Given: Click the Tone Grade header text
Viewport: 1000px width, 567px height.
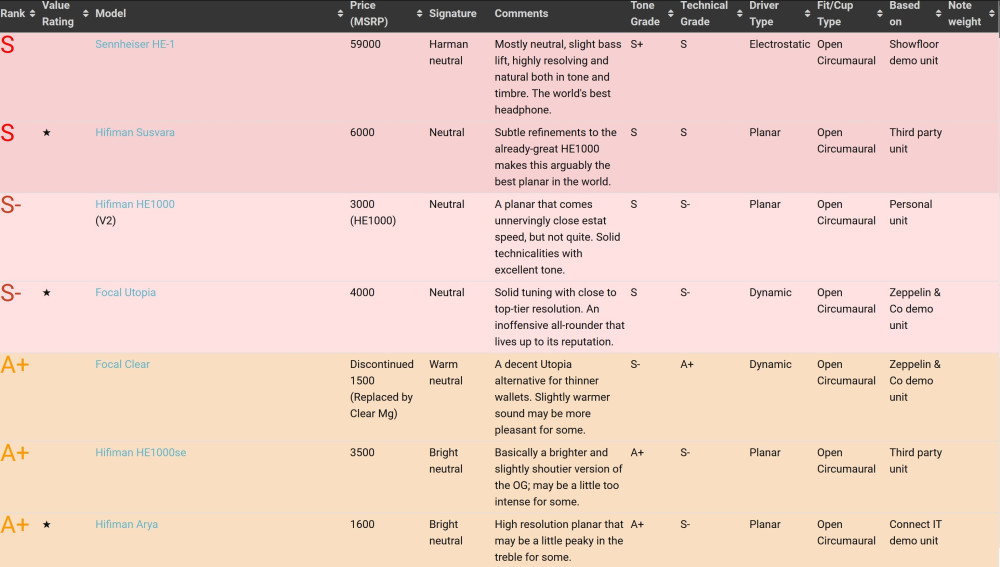Looking at the screenshot, I should pyautogui.click(x=645, y=13).
